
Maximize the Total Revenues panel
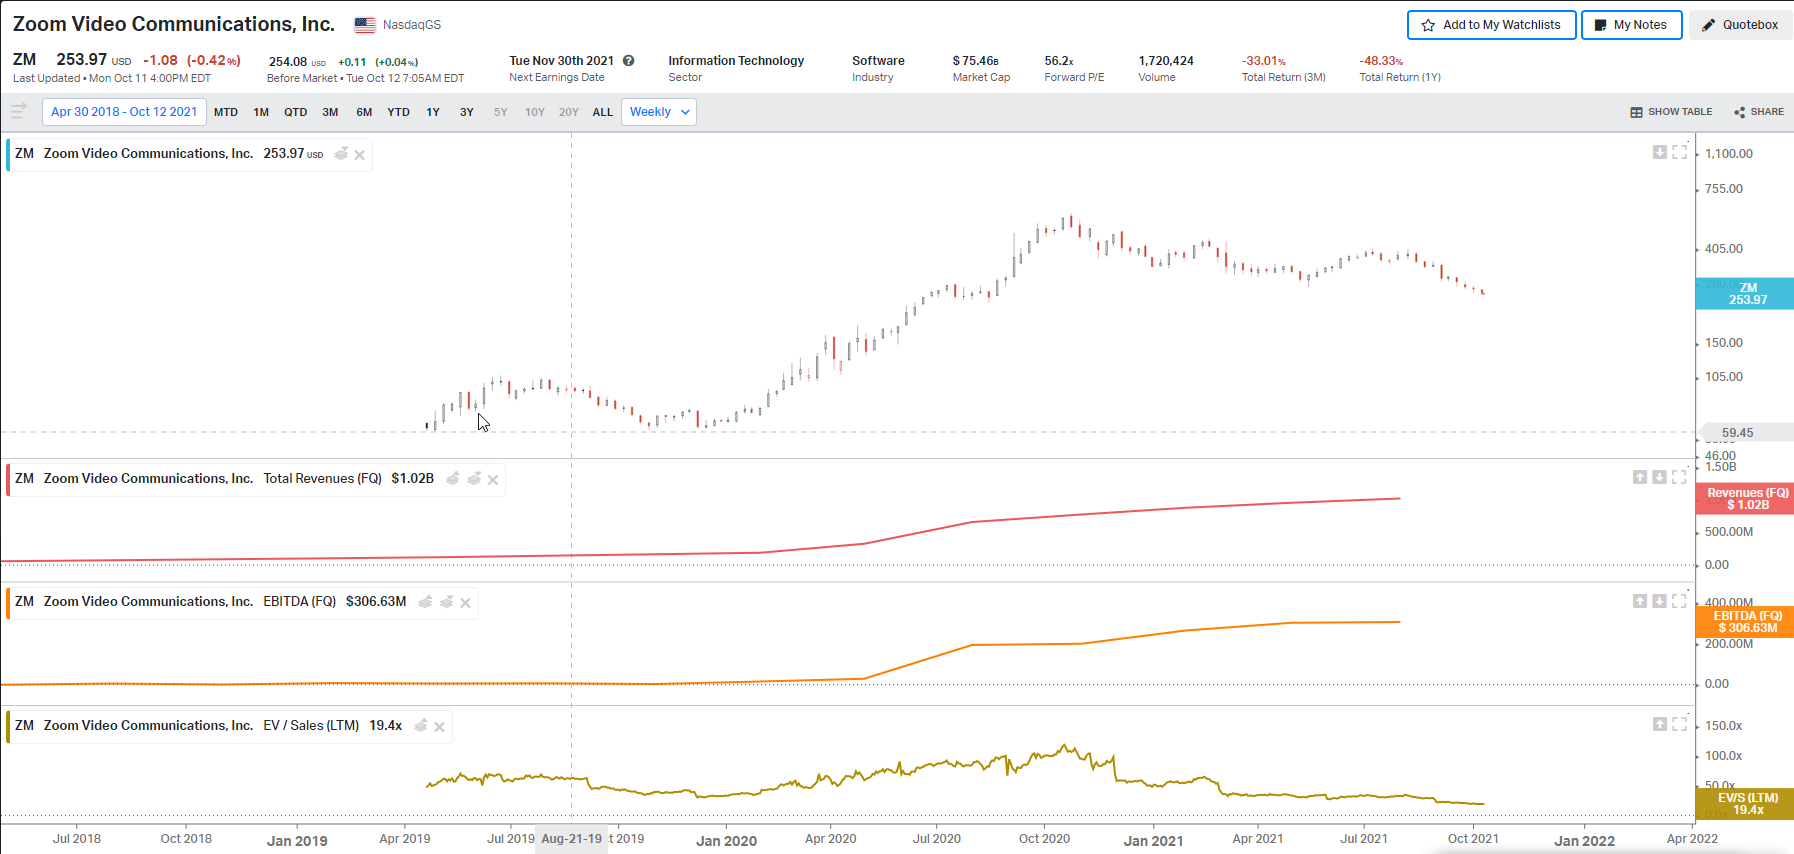coord(1680,477)
